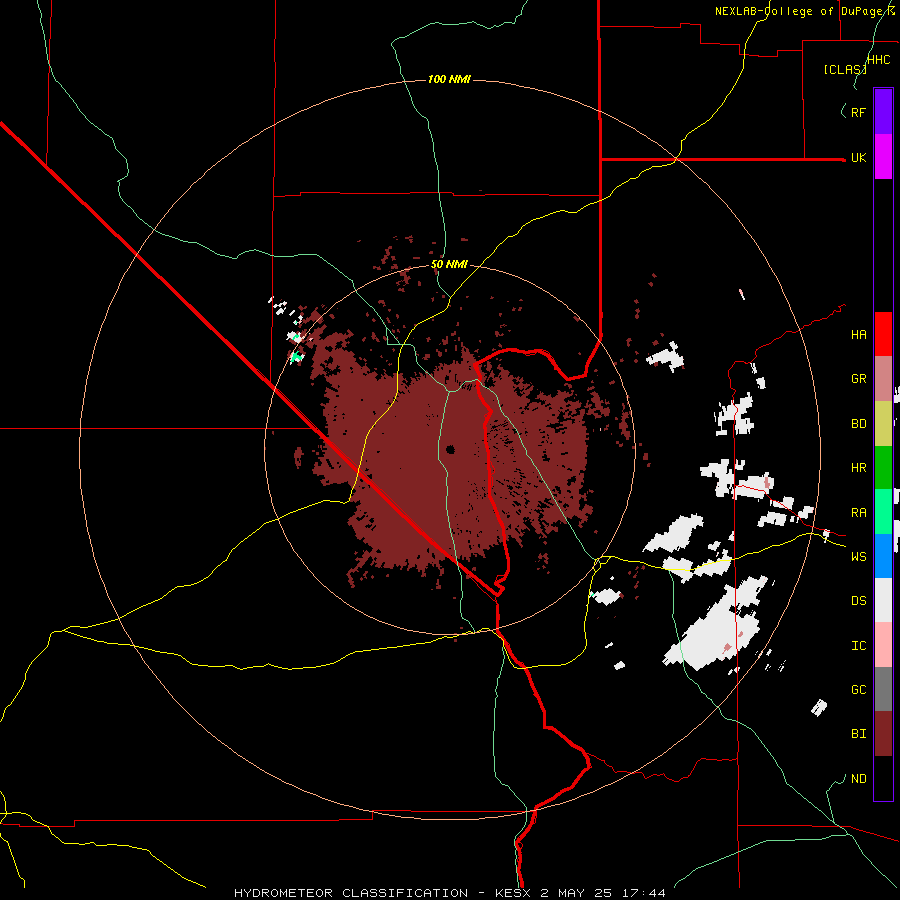
Task: Click the gray GC ground clutter swatch
Action: click(x=883, y=689)
